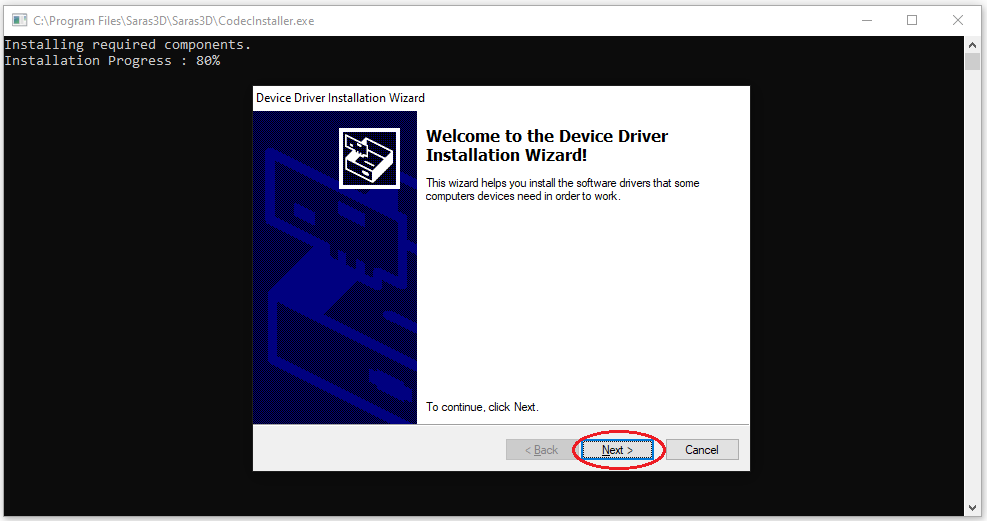Click the disabled Back button
Screen dimensions: 987x521
click(x=541, y=450)
